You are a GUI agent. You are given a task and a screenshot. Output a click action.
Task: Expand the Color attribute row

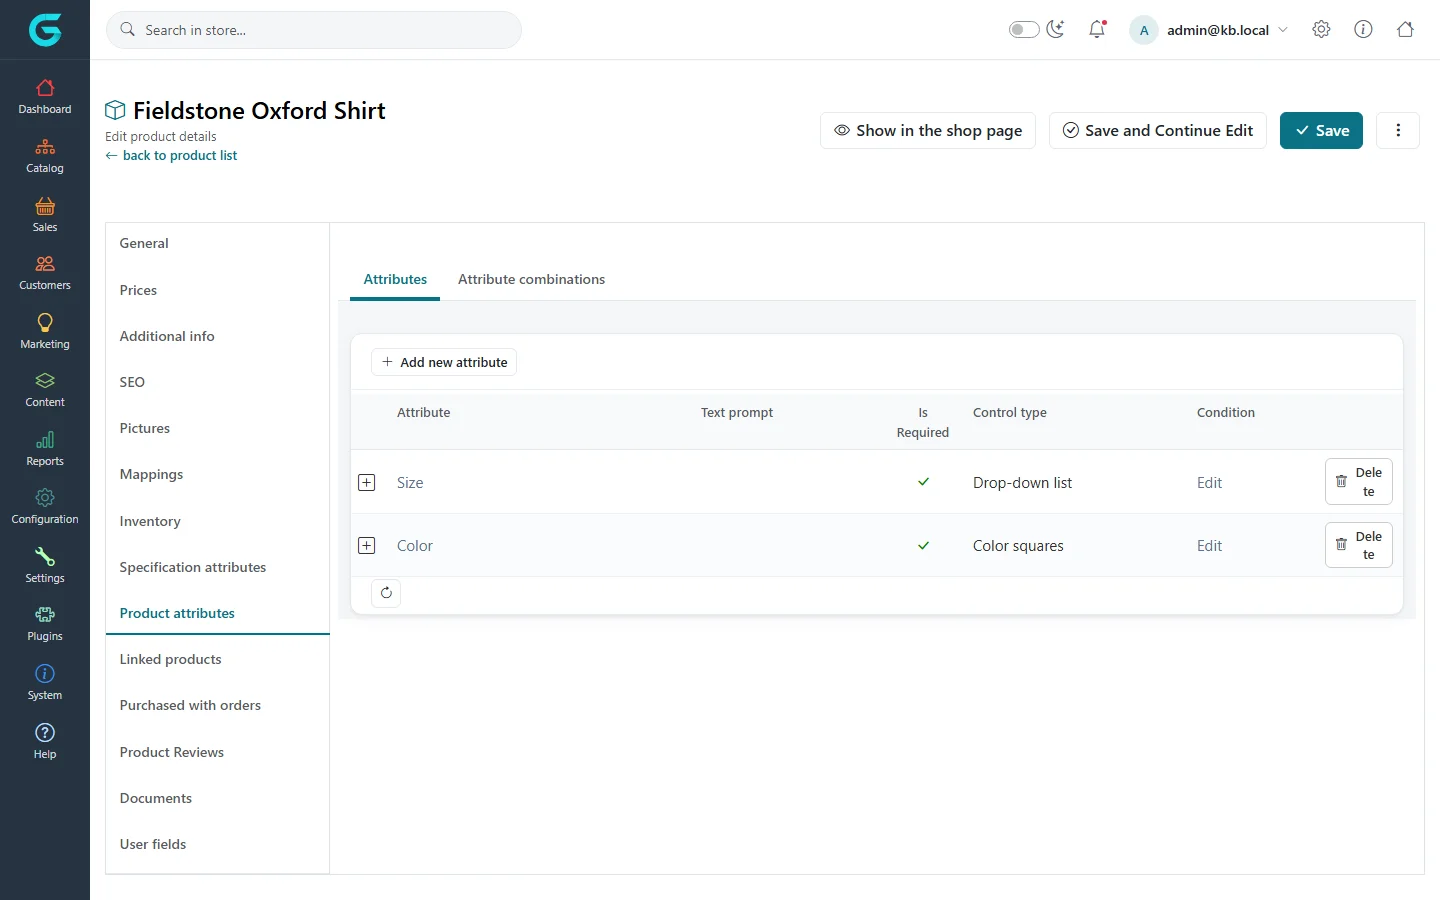pyautogui.click(x=367, y=545)
